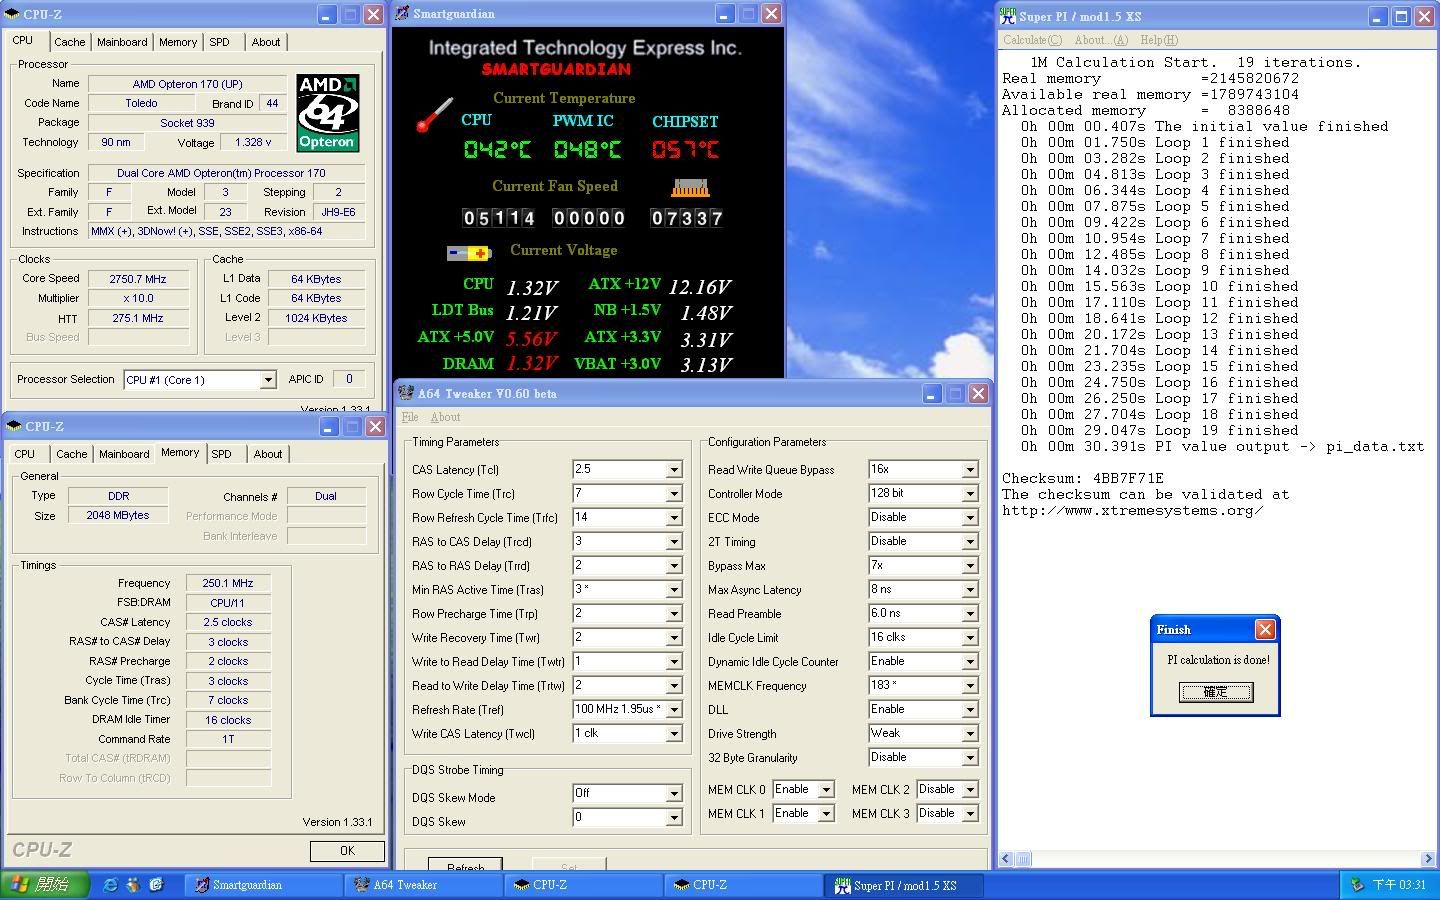This screenshot has width=1440, height=900.
Task: Expand the RAS to RAS Delay (Trrd) dropdown
Action: [674, 566]
